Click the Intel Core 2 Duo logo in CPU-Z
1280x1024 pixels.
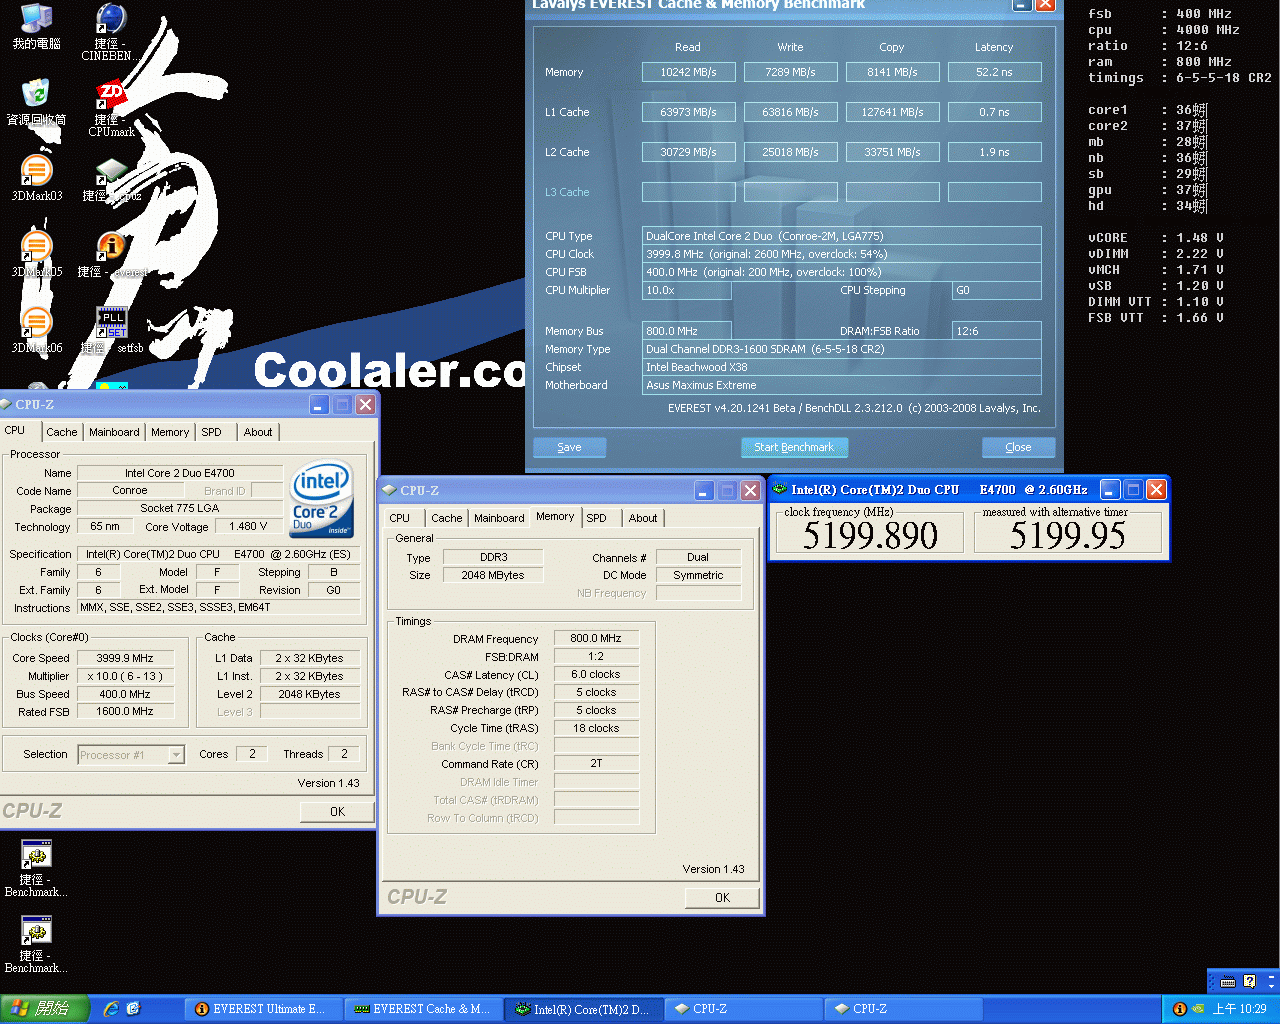(x=322, y=499)
